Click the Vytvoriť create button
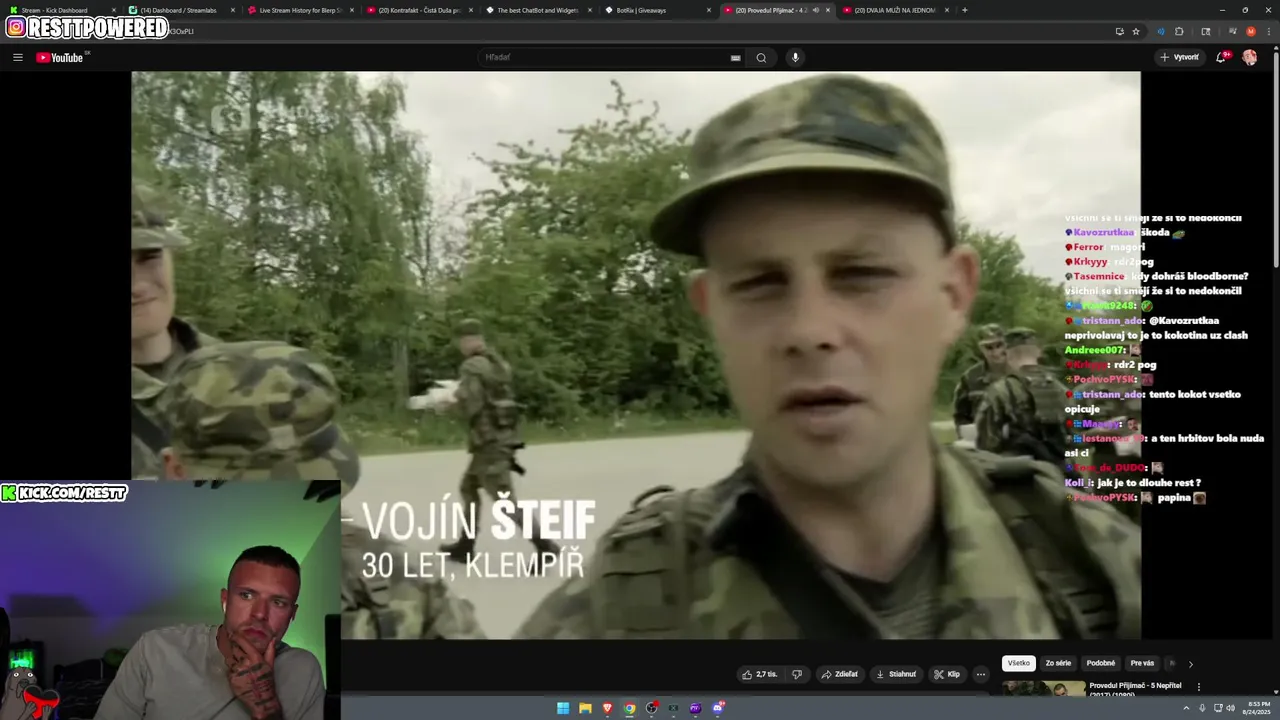The height and width of the screenshot is (720, 1280). tap(1179, 57)
